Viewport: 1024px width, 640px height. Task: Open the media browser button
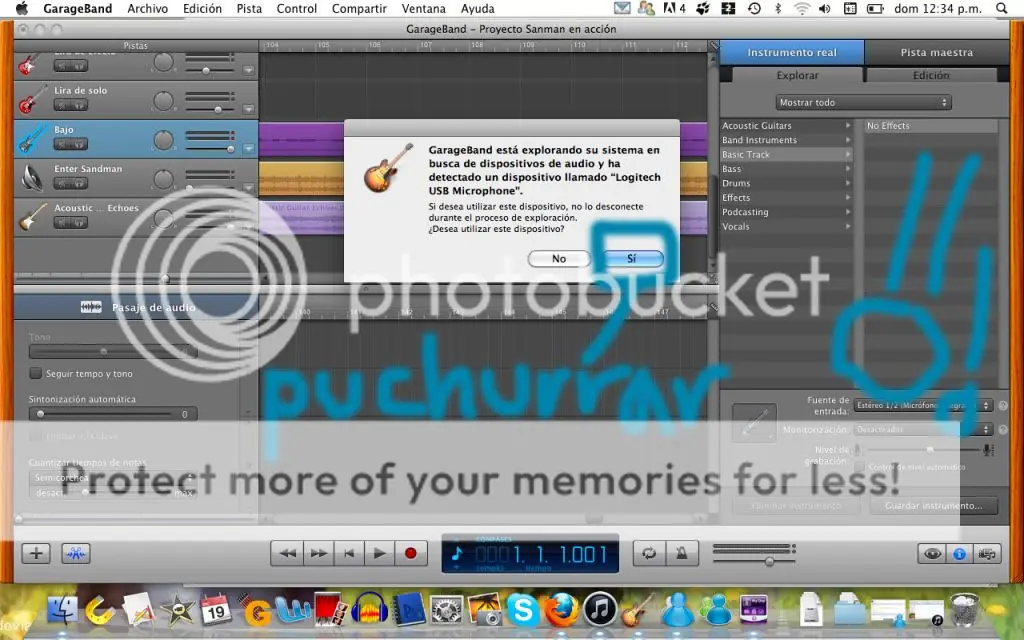coord(987,554)
